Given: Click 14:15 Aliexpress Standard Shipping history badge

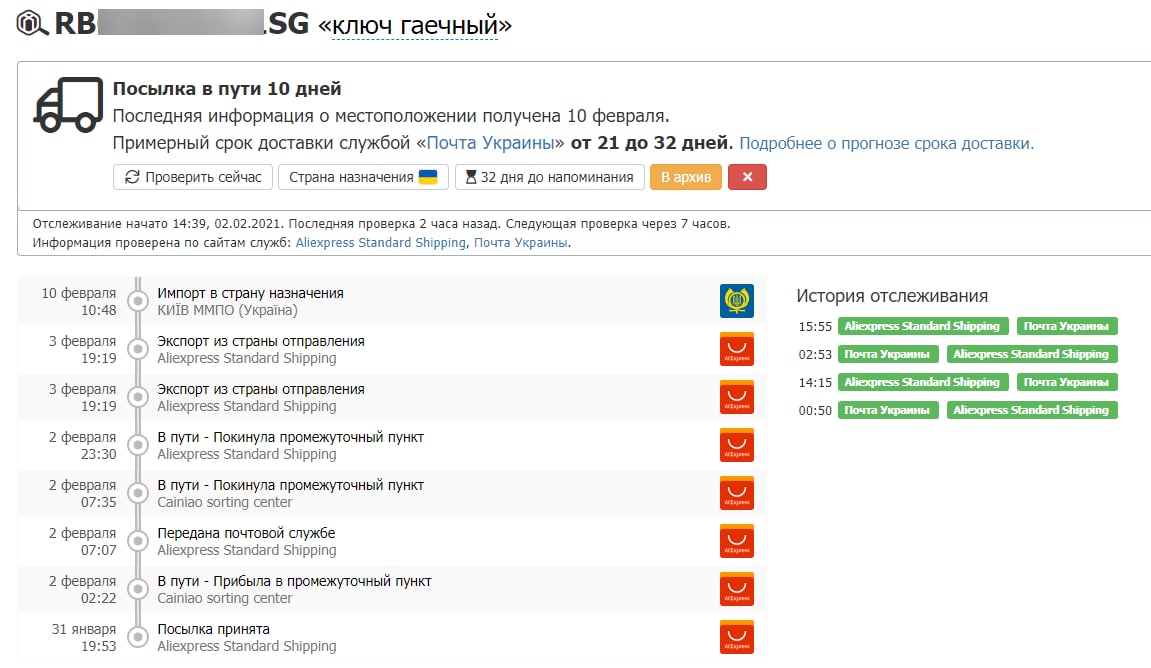Looking at the screenshot, I should coord(923,382).
